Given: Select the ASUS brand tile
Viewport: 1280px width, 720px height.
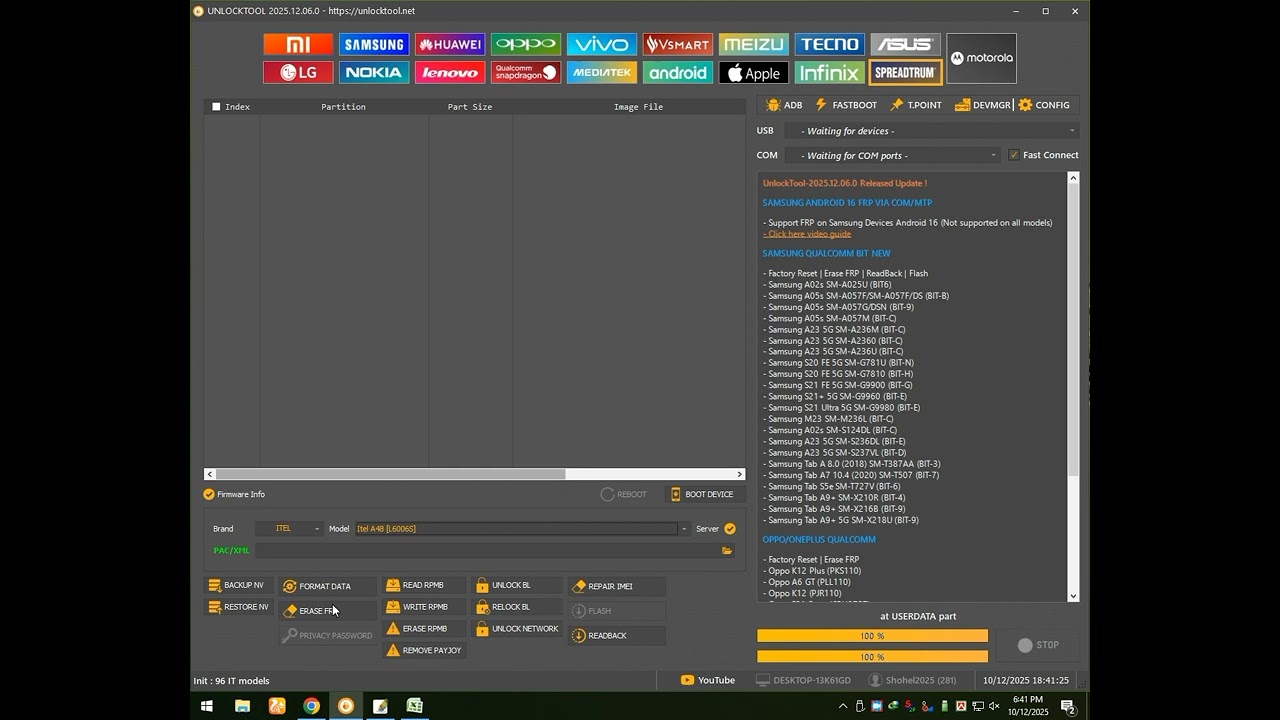Looking at the screenshot, I should click(x=906, y=44).
